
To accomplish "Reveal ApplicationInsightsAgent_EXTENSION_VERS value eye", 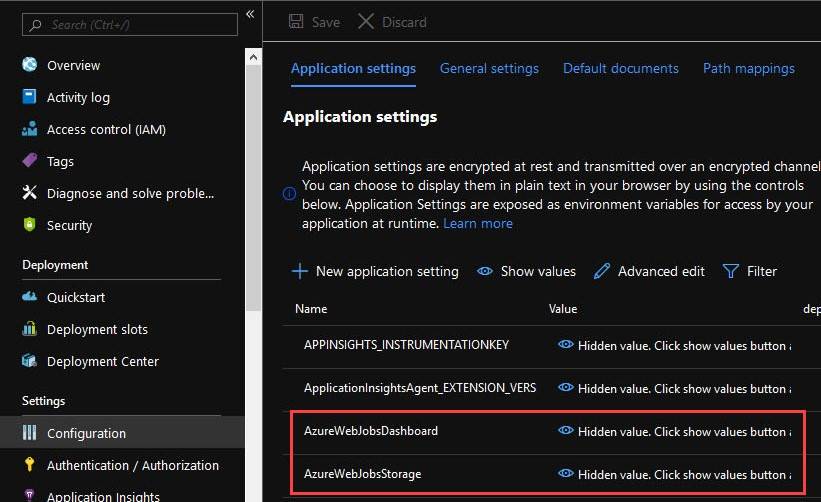I will (566, 387).
